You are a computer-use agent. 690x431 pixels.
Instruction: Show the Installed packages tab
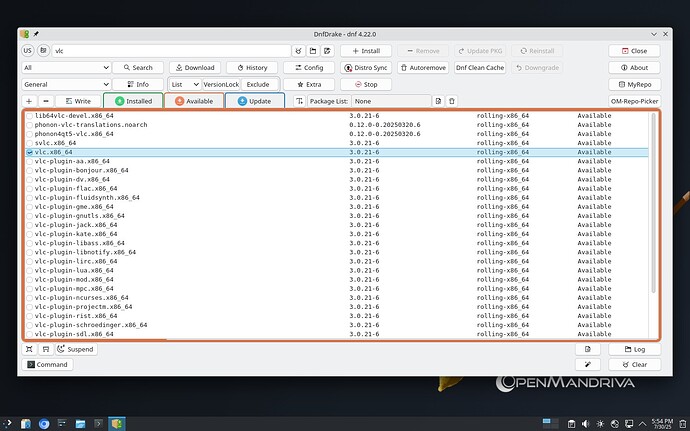[x=133, y=101]
